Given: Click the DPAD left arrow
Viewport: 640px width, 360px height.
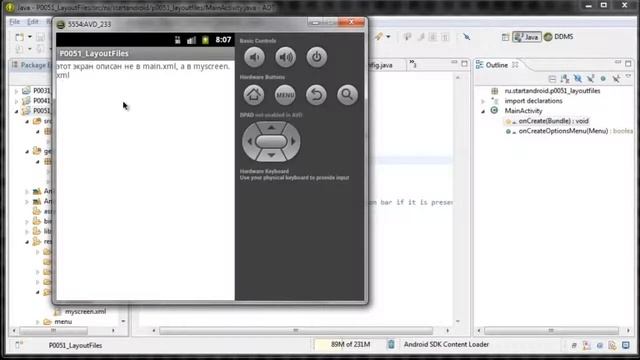Looking at the screenshot, I should (x=249, y=142).
